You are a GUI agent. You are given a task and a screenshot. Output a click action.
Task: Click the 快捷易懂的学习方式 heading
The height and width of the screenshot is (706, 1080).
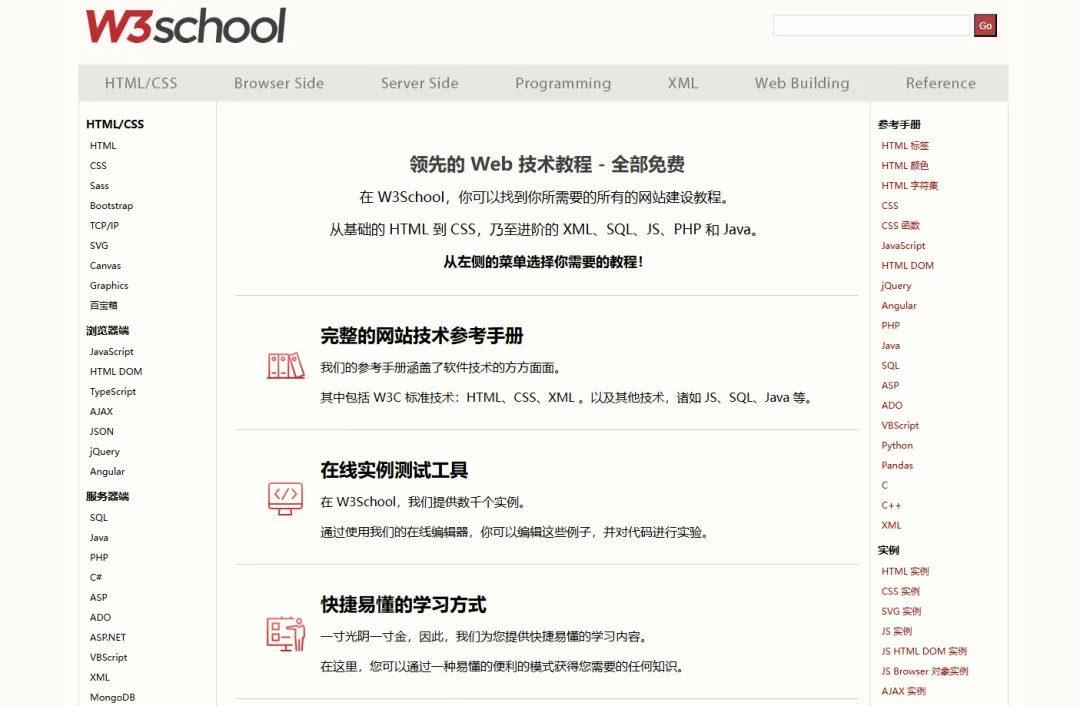(x=403, y=605)
